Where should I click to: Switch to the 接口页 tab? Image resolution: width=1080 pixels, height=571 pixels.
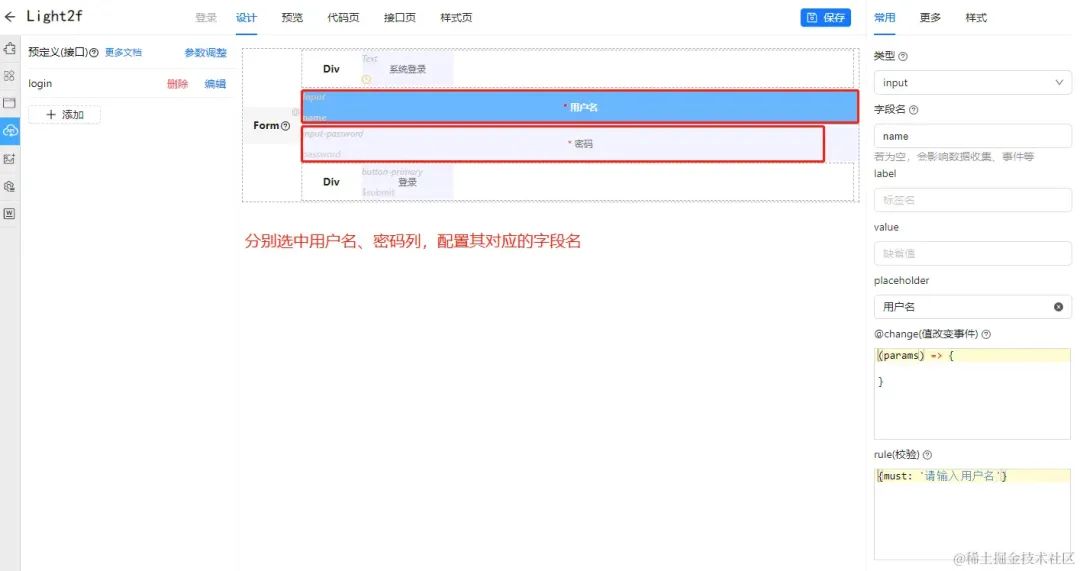coord(399,18)
